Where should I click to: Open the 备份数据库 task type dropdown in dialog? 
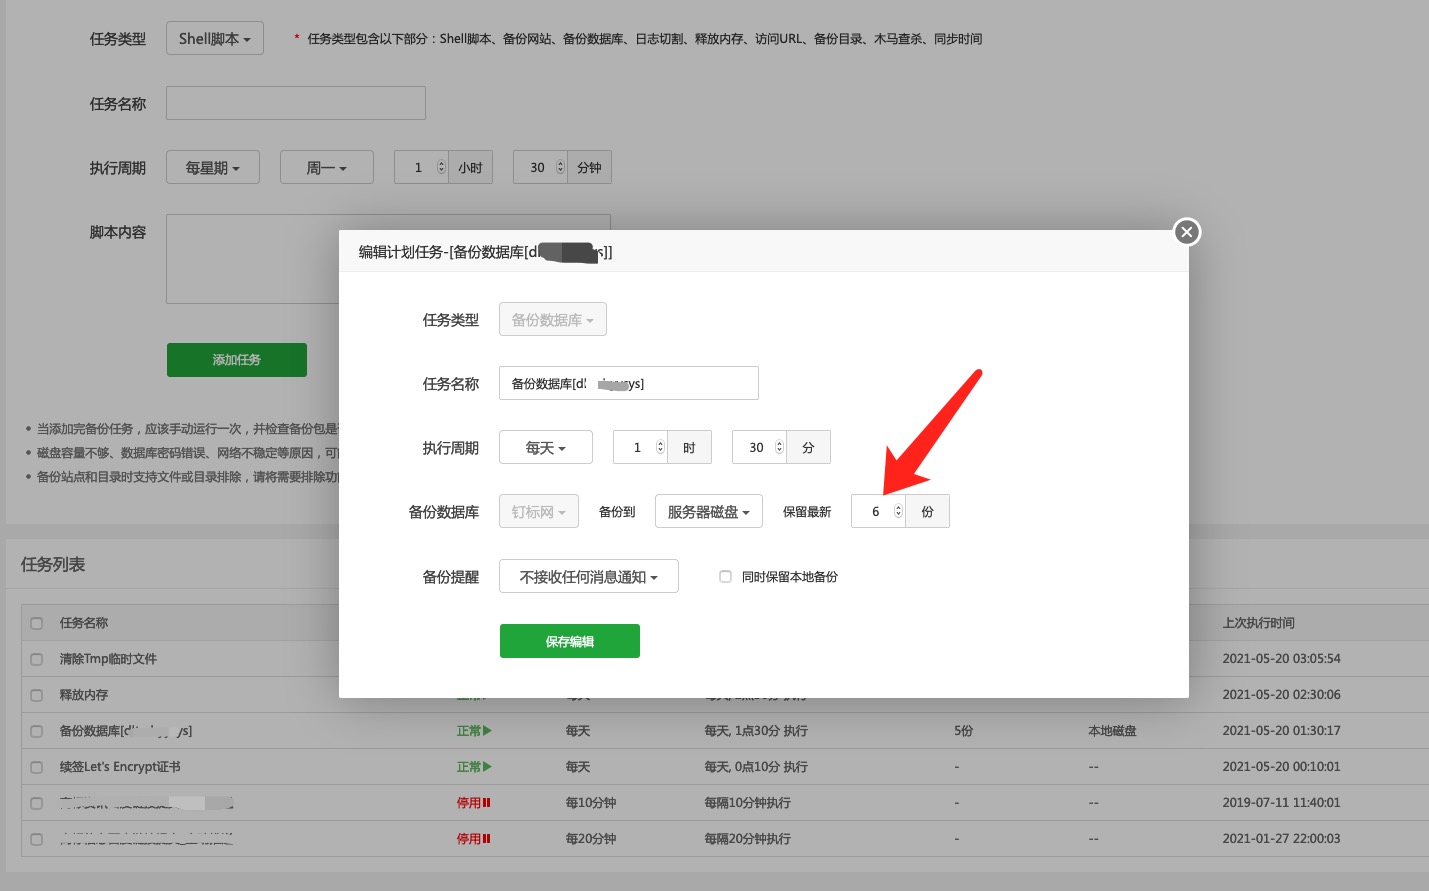coord(553,319)
